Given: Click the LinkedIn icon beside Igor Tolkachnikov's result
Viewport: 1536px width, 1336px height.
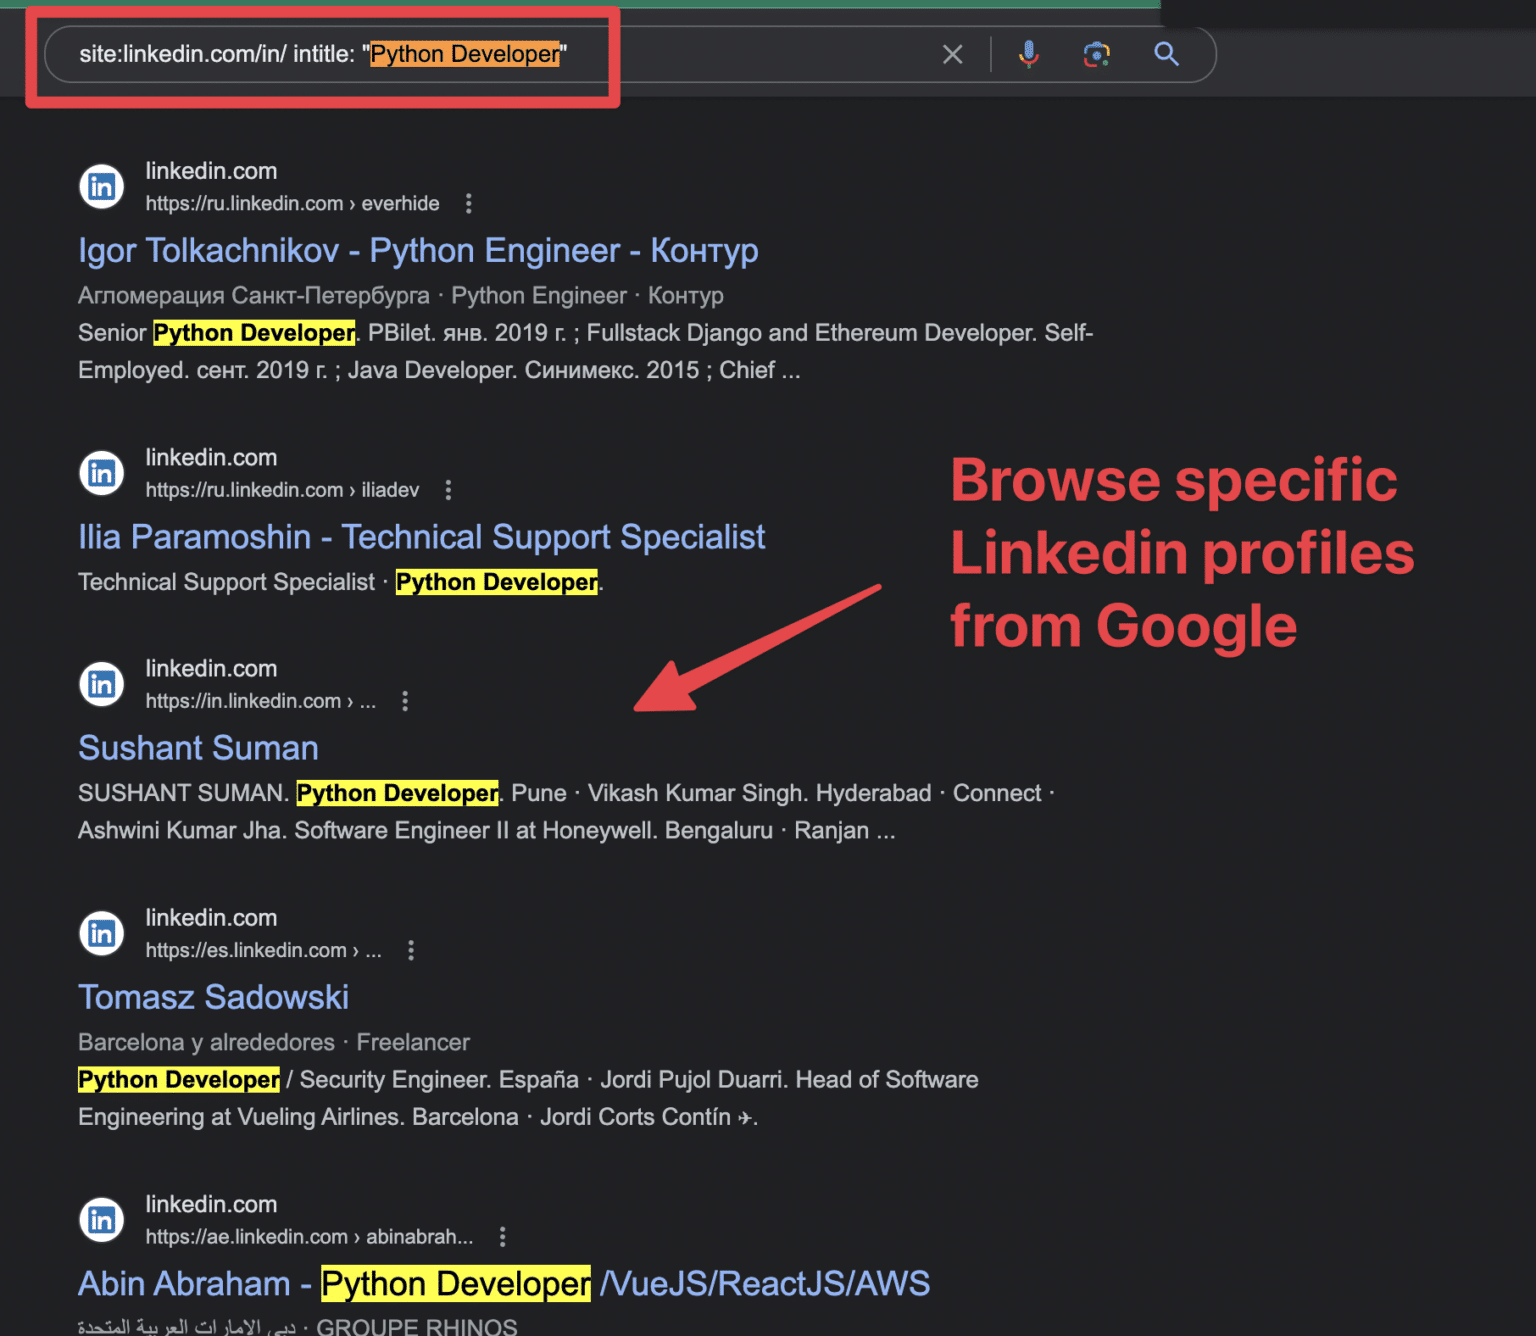Looking at the screenshot, I should pyautogui.click(x=101, y=186).
